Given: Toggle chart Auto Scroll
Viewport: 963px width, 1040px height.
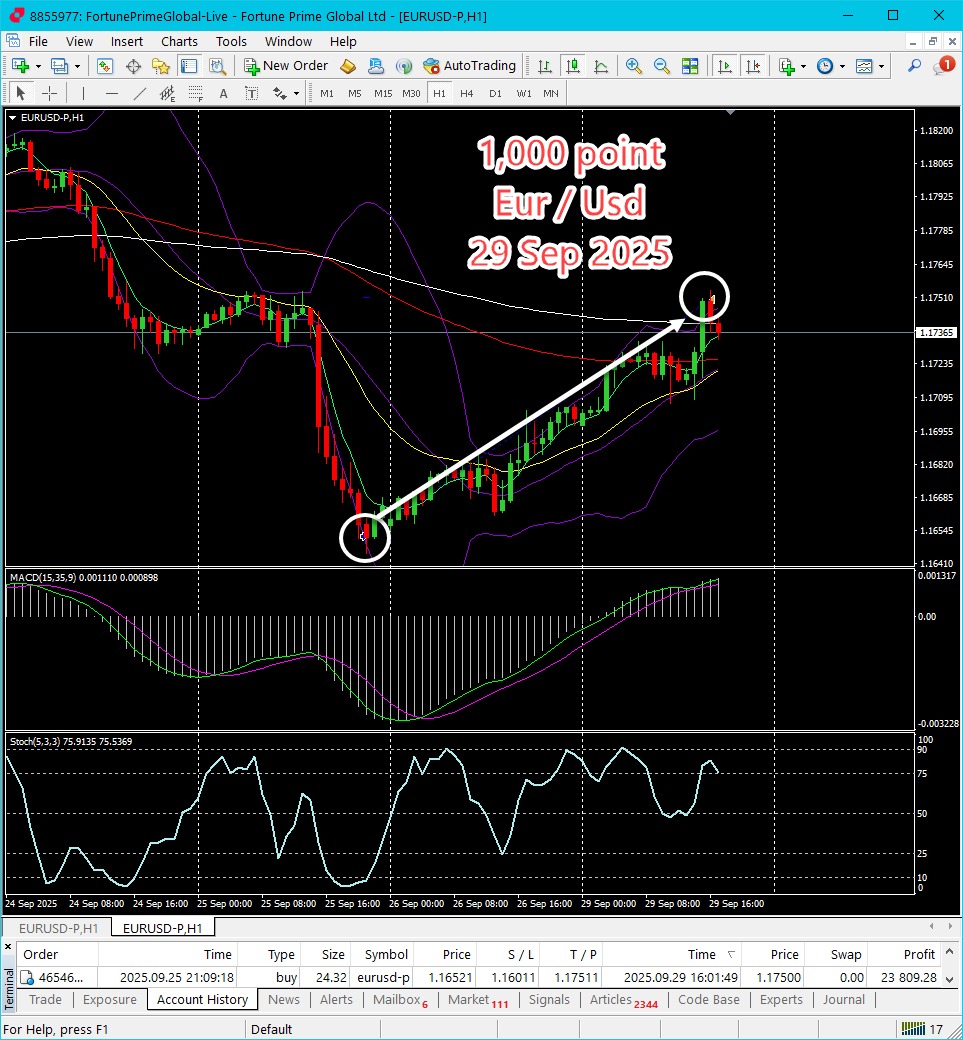Looking at the screenshot, I should coord(725,66).
